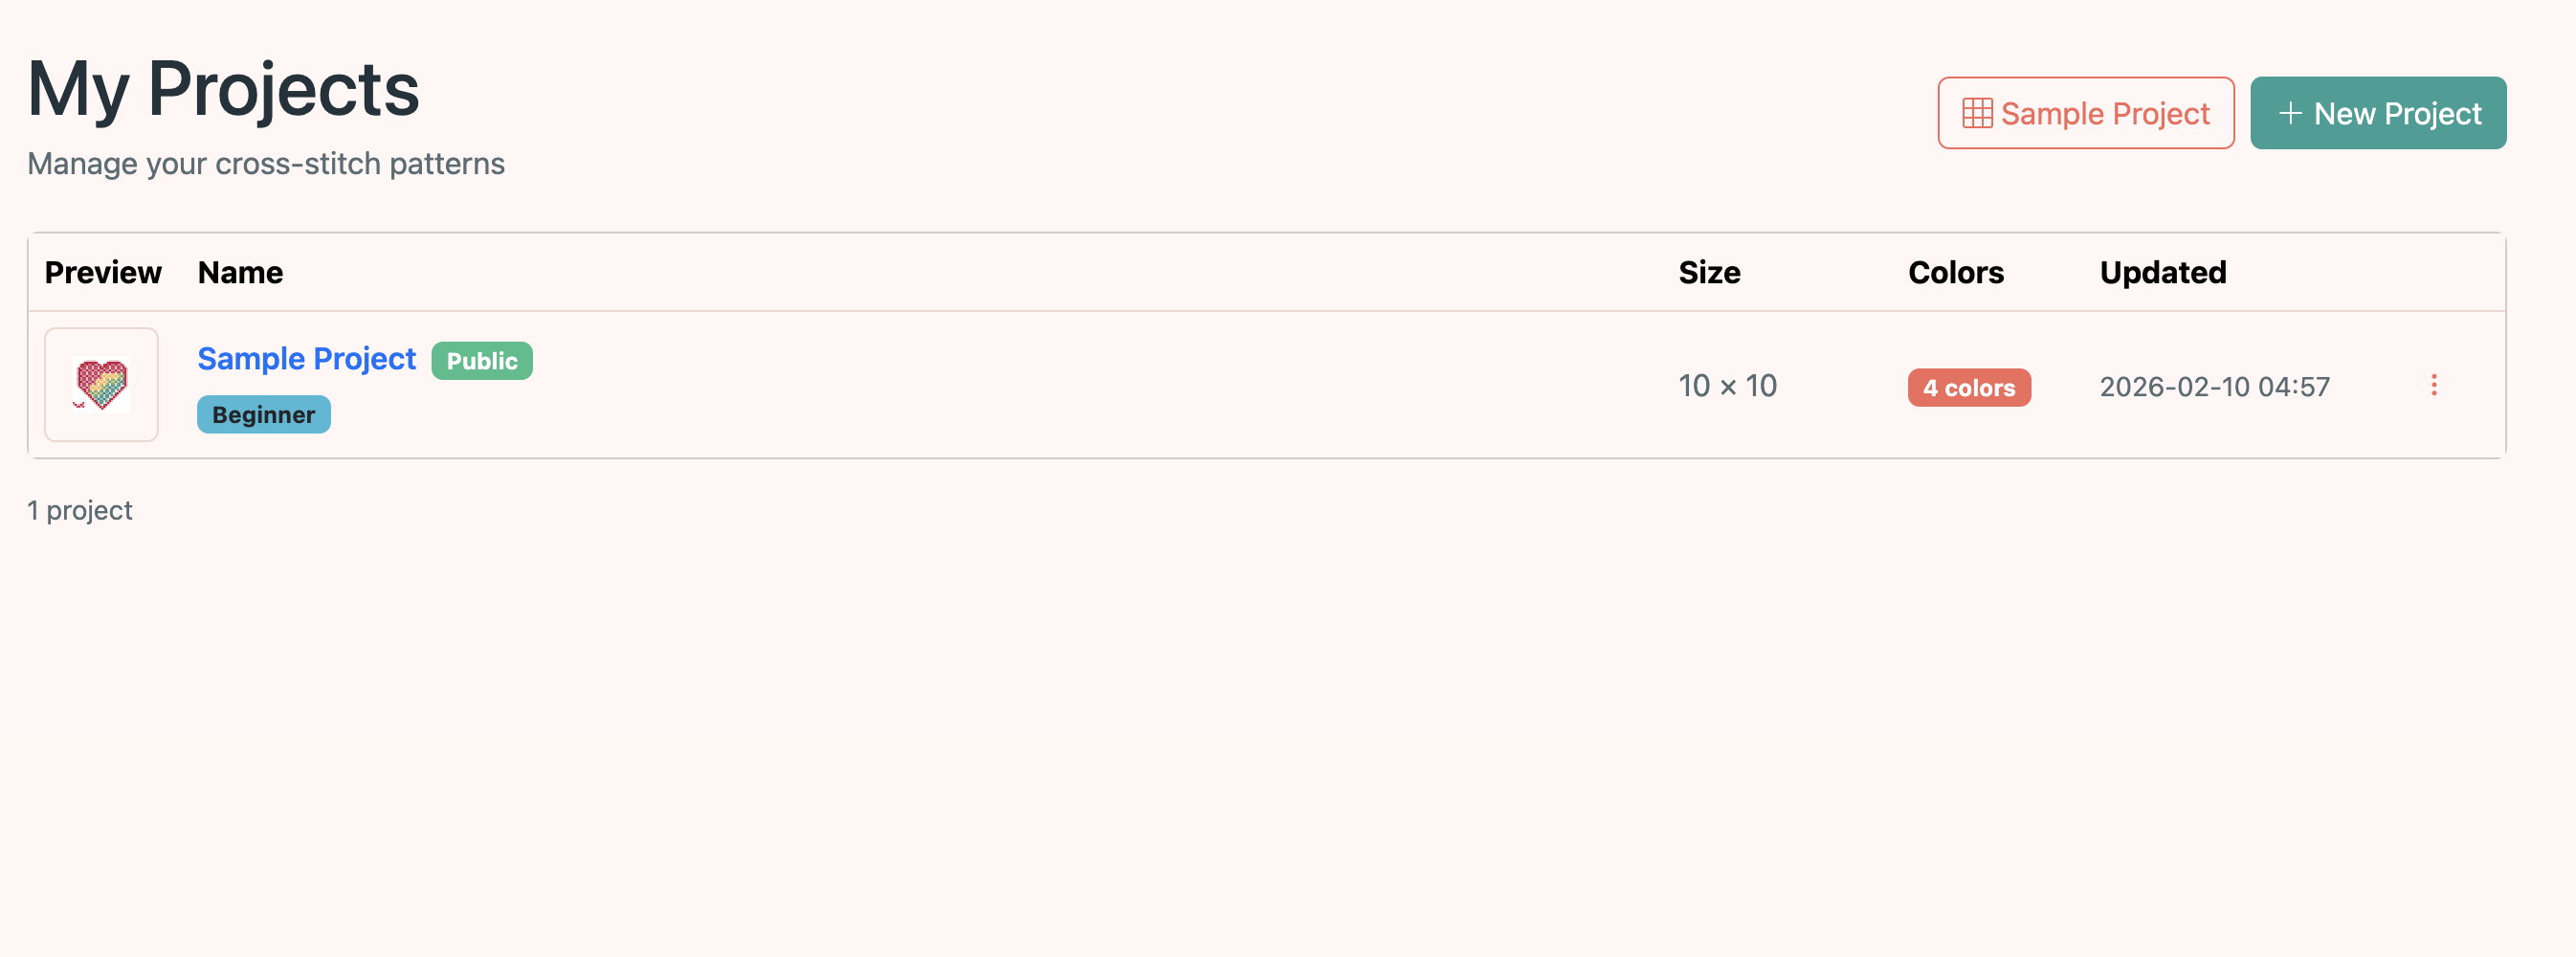2576x957 pixels.
Task: Sort by the Name column header
Action: pos(240,271)
